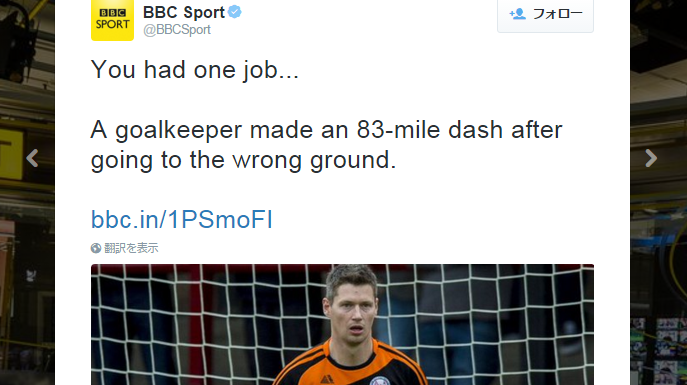Screen dimensions: 687x385
Task: Click the tweet text about 83-mile dash
Action: (x=326, y=145)
